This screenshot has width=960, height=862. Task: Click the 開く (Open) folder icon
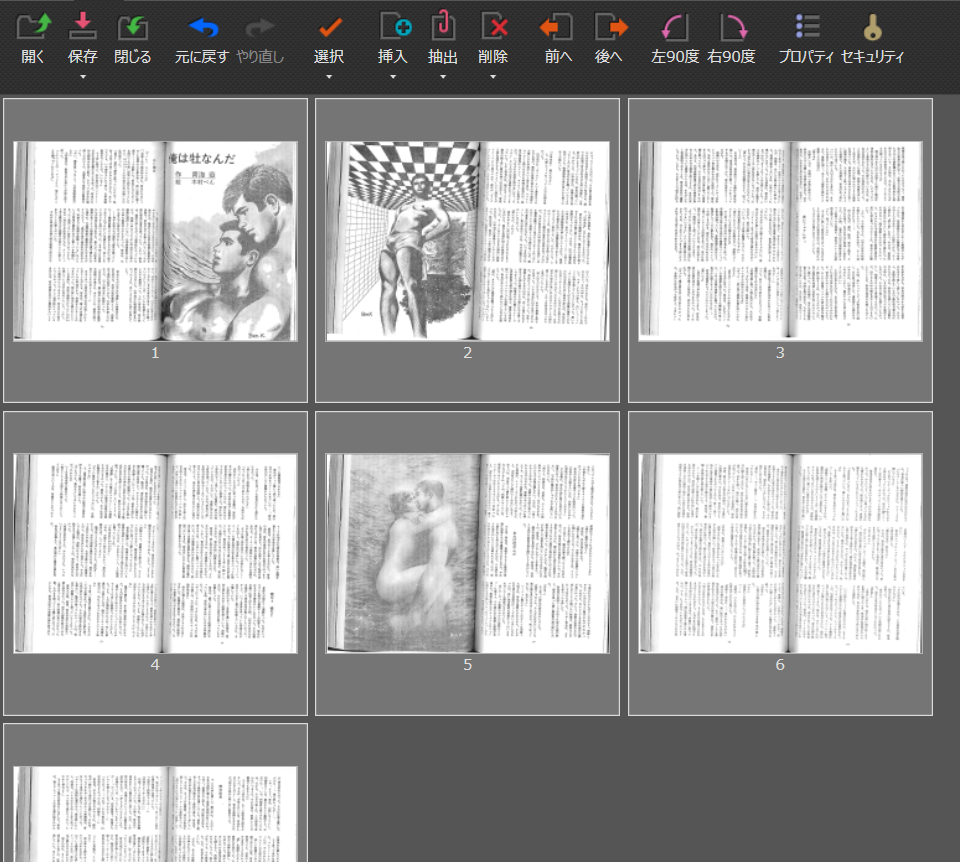click(x=34, y=27)
